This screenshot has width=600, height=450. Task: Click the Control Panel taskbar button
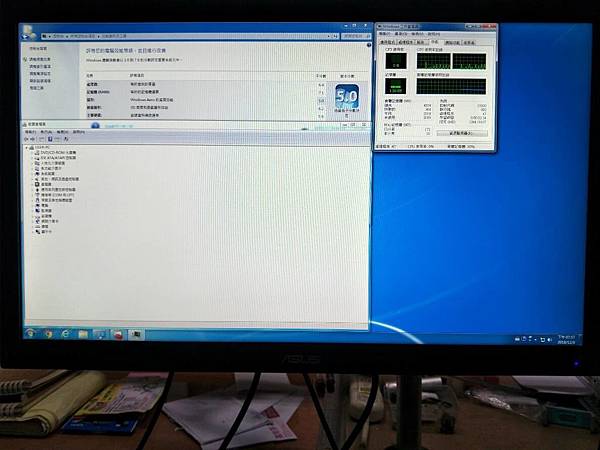pyautogui.click(x=101, y=334)
